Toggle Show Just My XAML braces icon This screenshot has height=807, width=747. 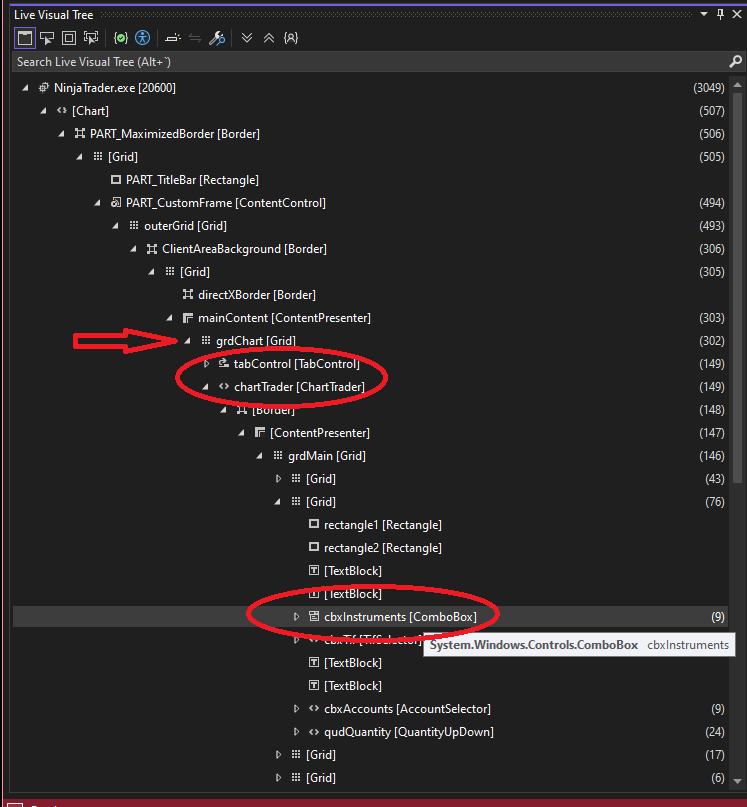pyautogui.click(x=290, y=38)
